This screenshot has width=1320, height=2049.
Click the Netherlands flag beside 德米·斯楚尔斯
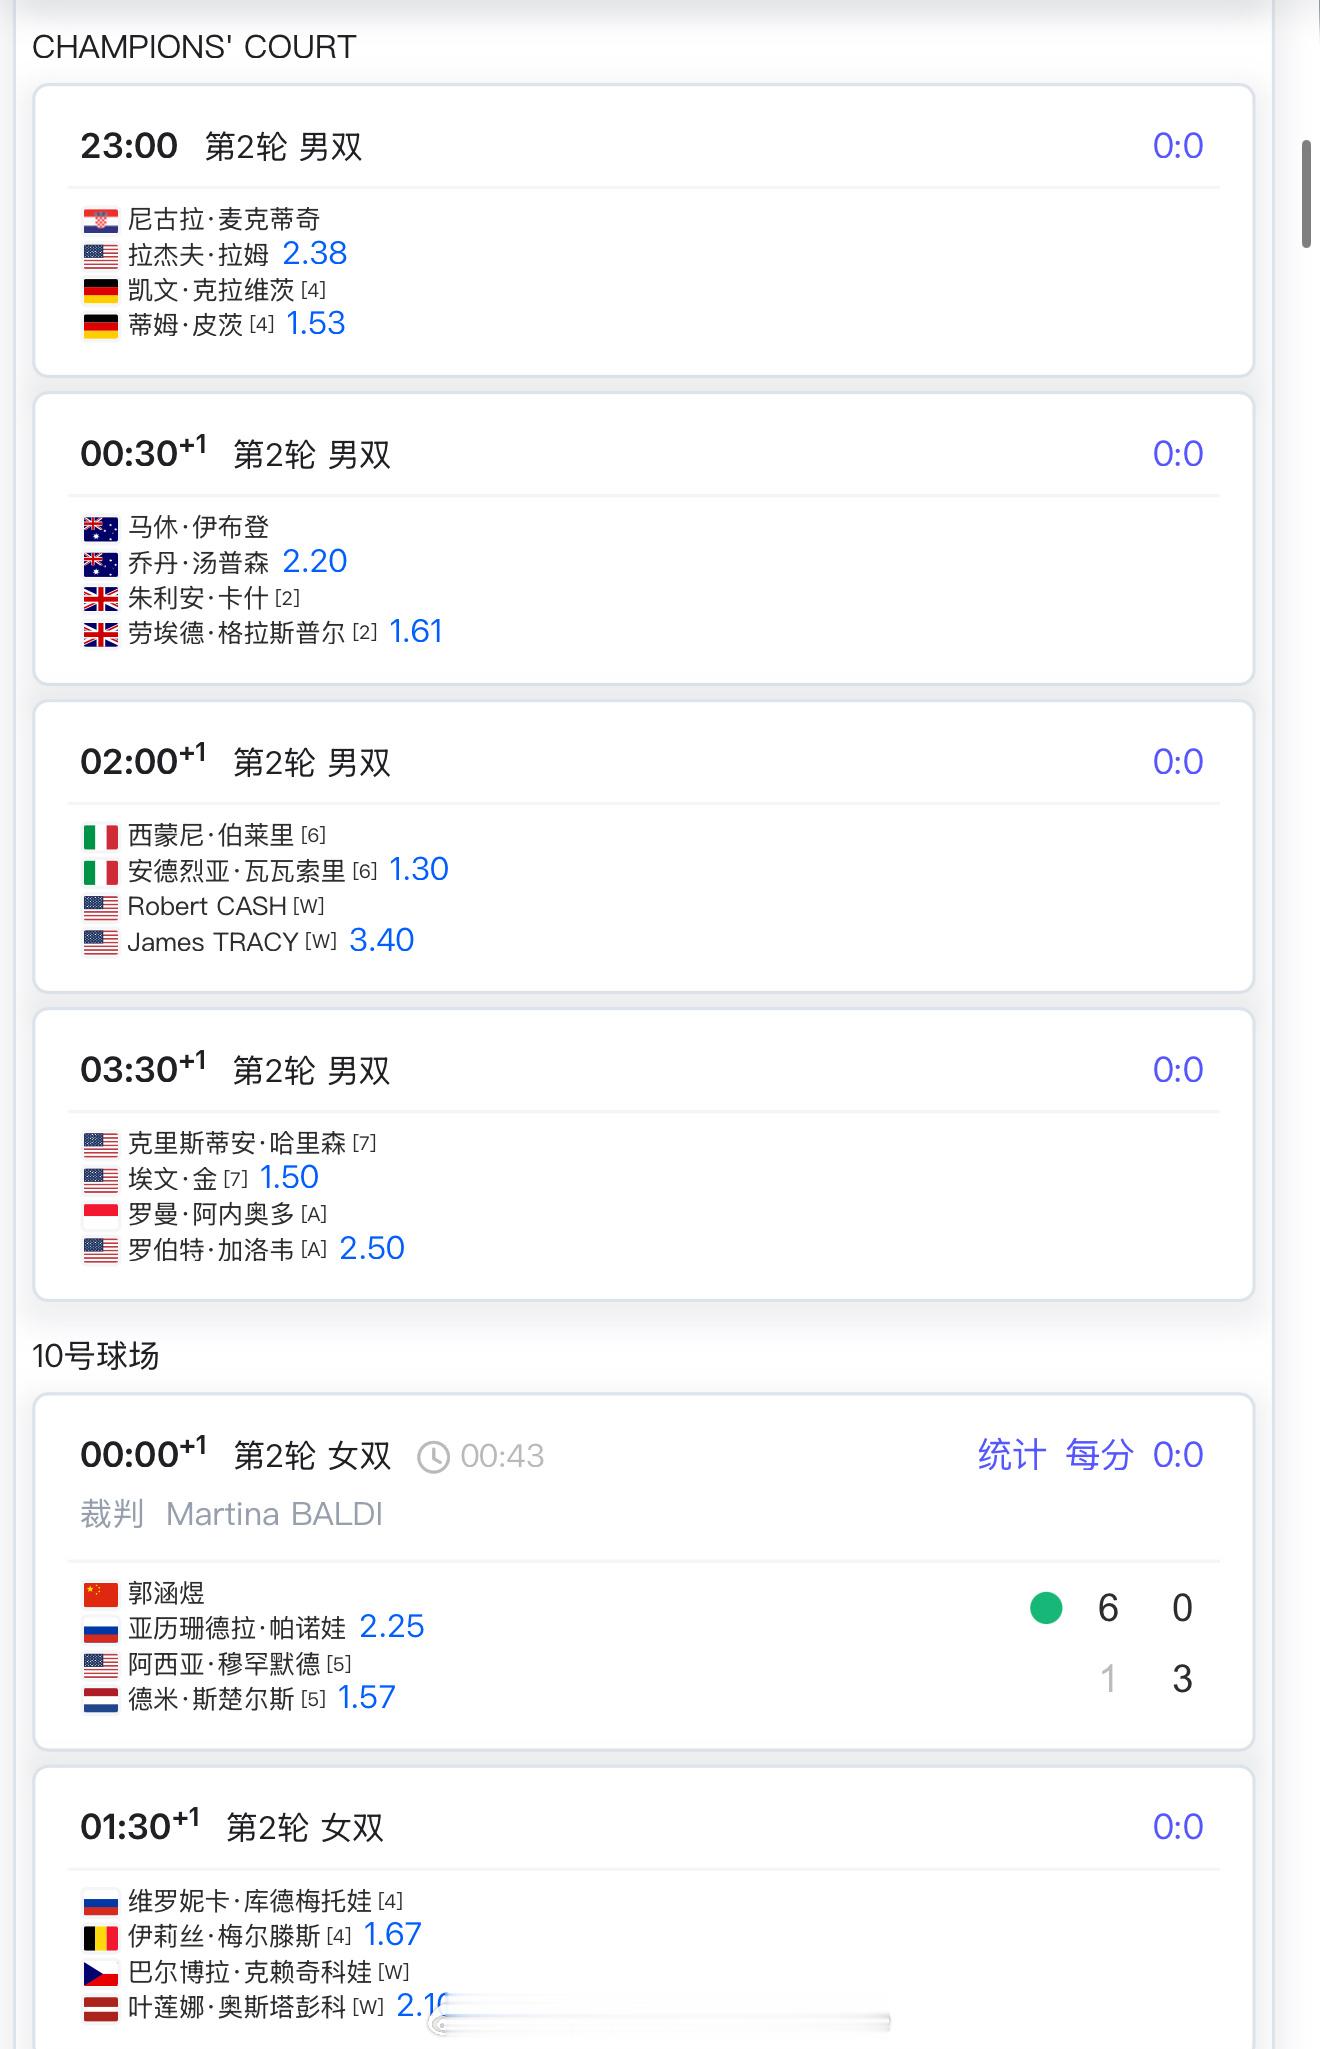tap(101, 1700)
